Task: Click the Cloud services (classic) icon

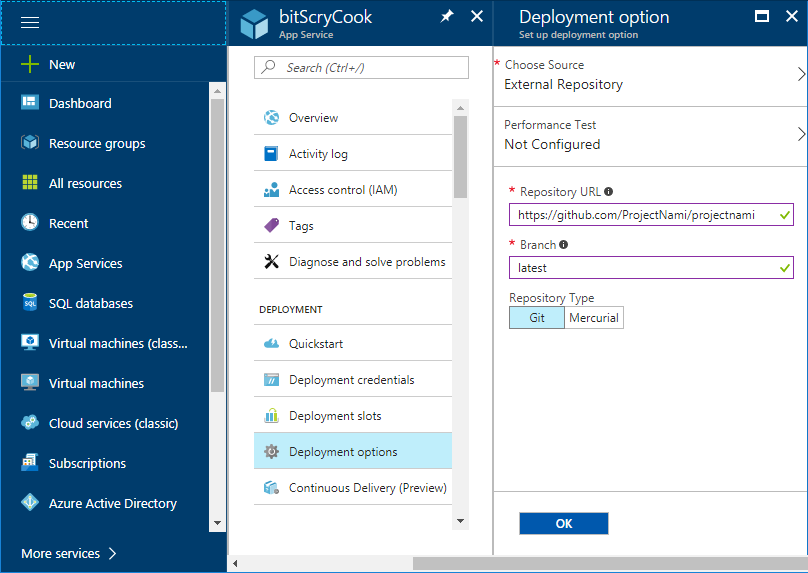Action: 30,423
